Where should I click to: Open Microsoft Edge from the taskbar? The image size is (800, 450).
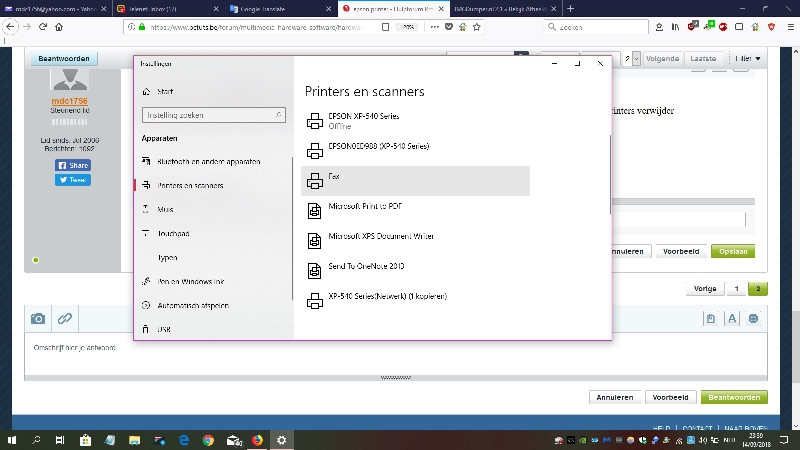(184, 440)
